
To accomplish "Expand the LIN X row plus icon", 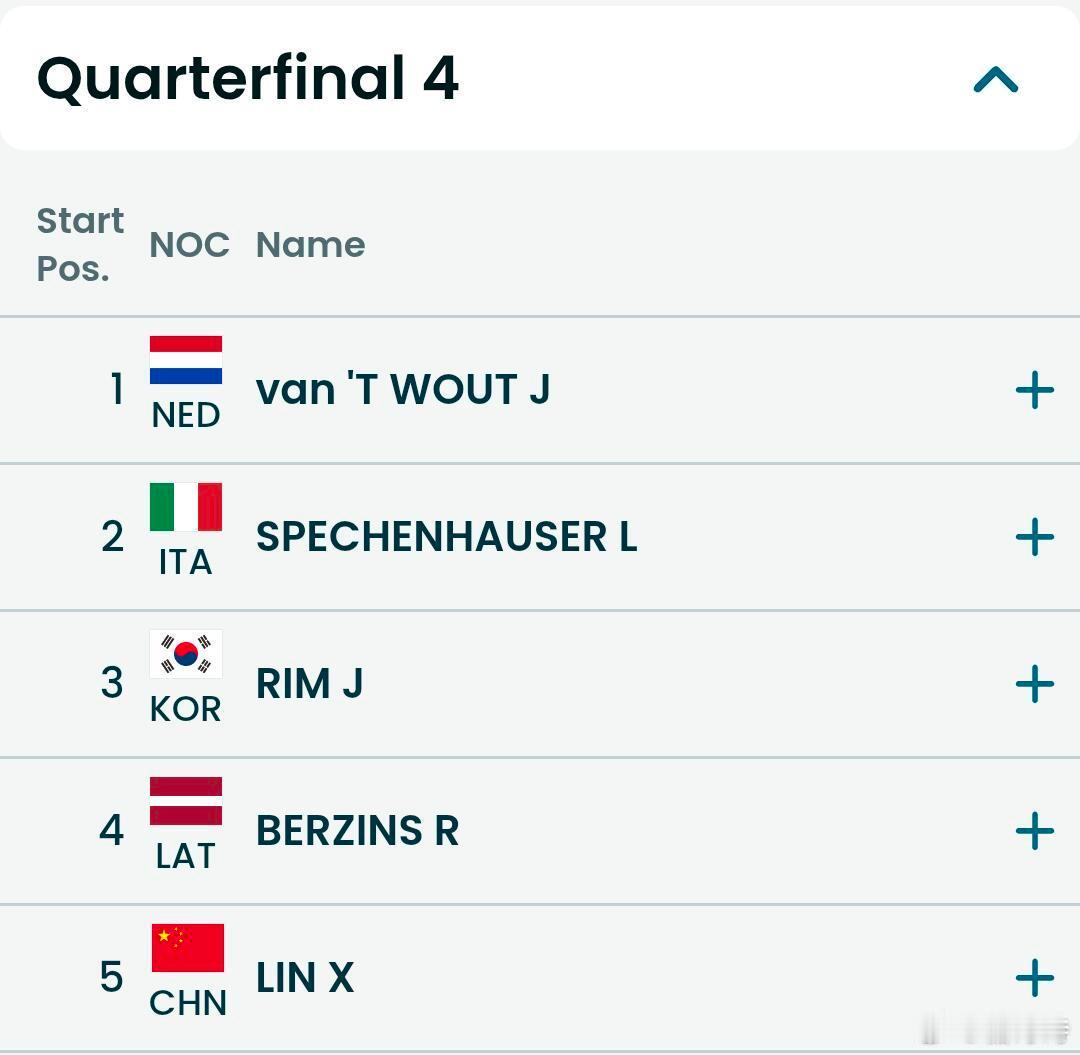I will tap(1034, 978).
